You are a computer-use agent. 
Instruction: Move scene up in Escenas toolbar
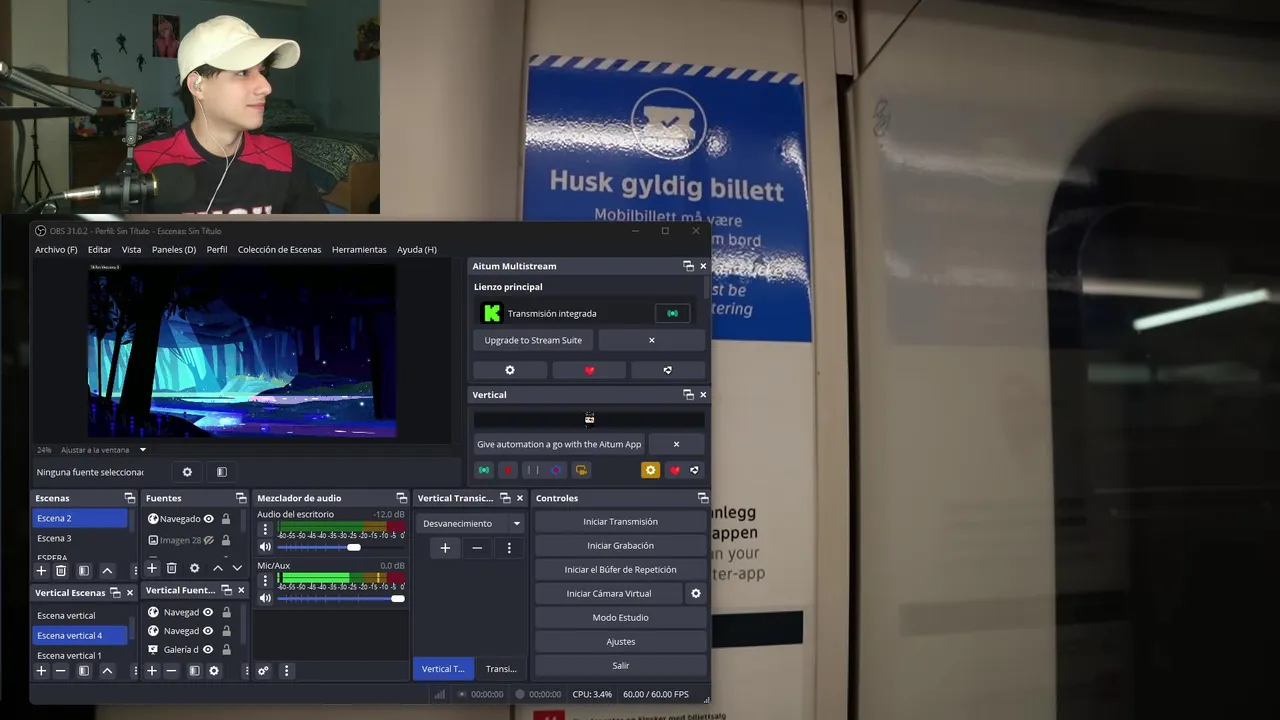107,570
